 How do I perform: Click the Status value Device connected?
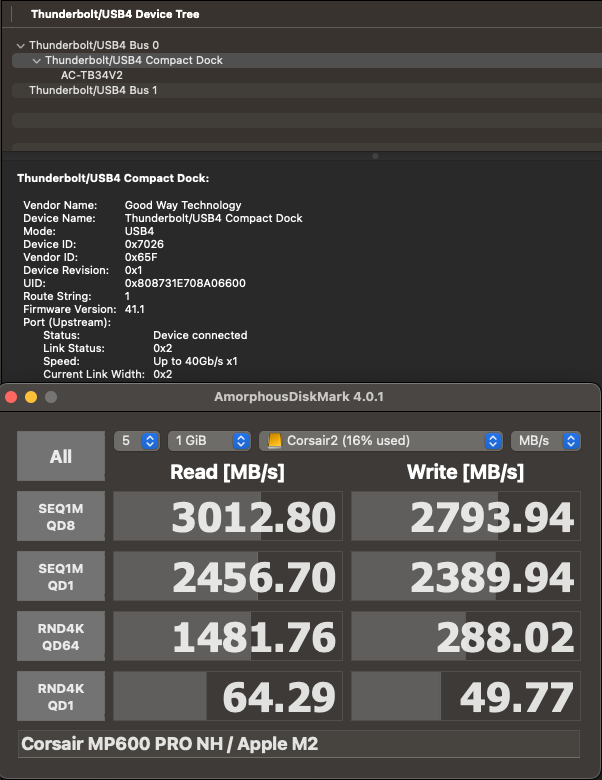pyautogui.click(x=200, y=335)
